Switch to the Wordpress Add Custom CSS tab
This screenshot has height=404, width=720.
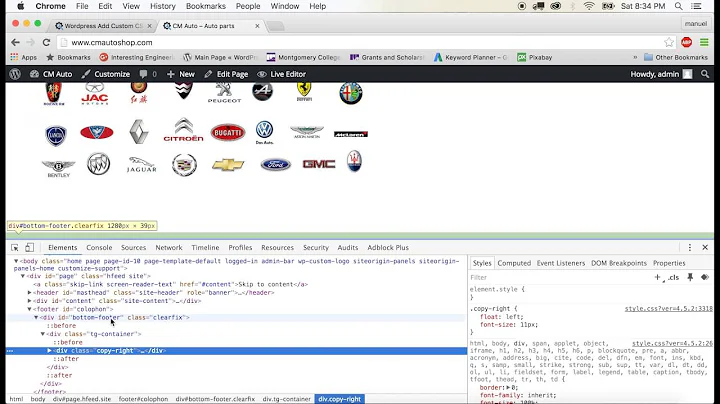[x=103, y=26]
